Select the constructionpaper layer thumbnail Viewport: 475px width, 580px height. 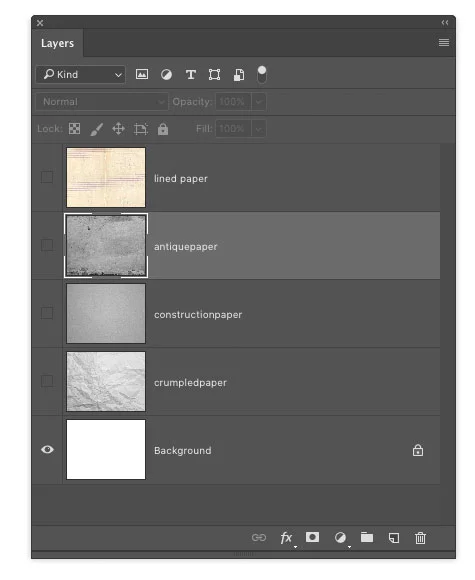(106, 313)
